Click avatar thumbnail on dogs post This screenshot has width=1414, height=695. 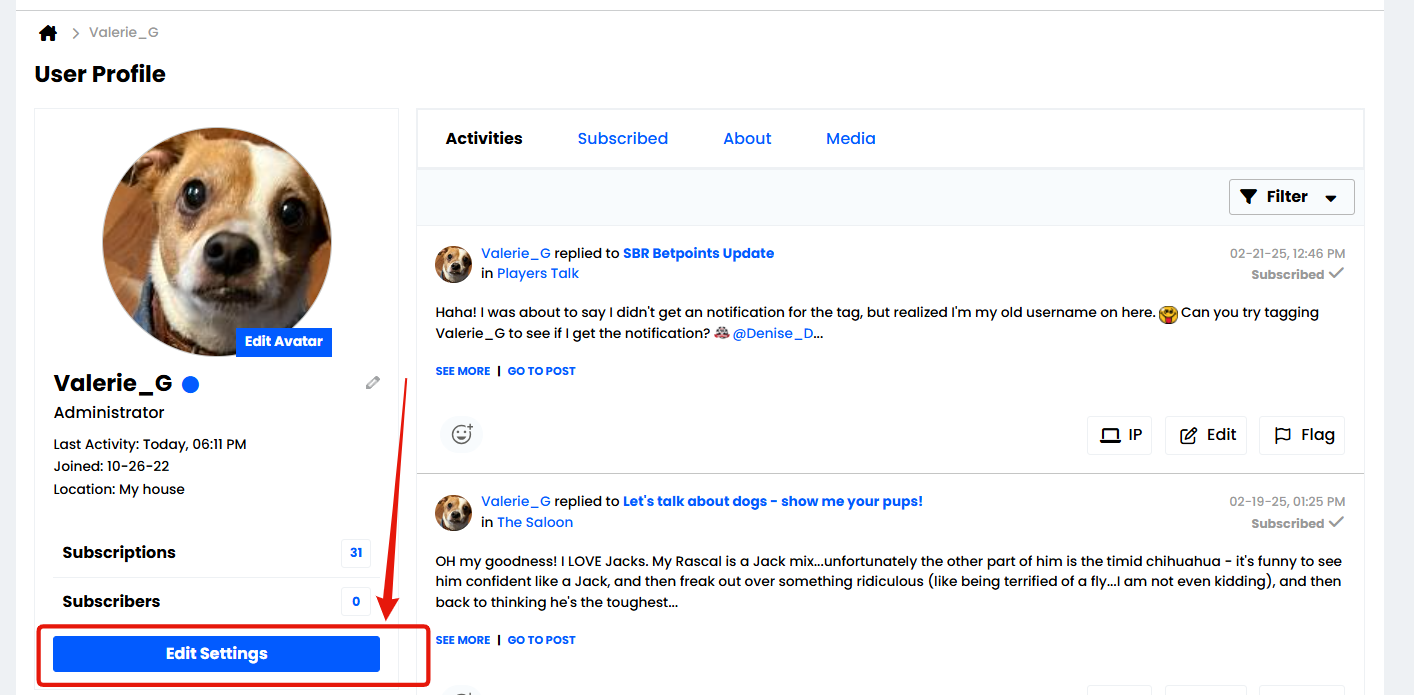pos(454,513)
